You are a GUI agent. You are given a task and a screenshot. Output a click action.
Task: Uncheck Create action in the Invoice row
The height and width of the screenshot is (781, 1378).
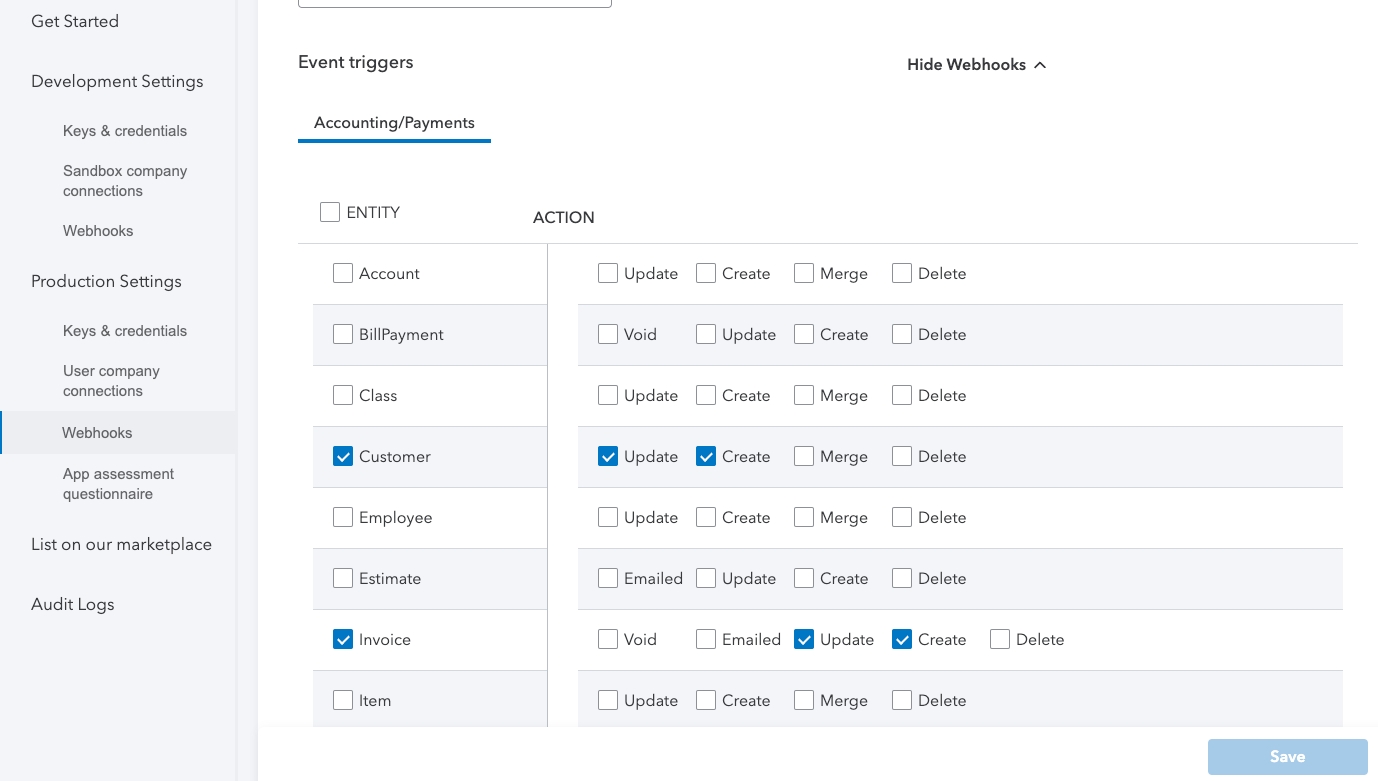tap(902, 639)
